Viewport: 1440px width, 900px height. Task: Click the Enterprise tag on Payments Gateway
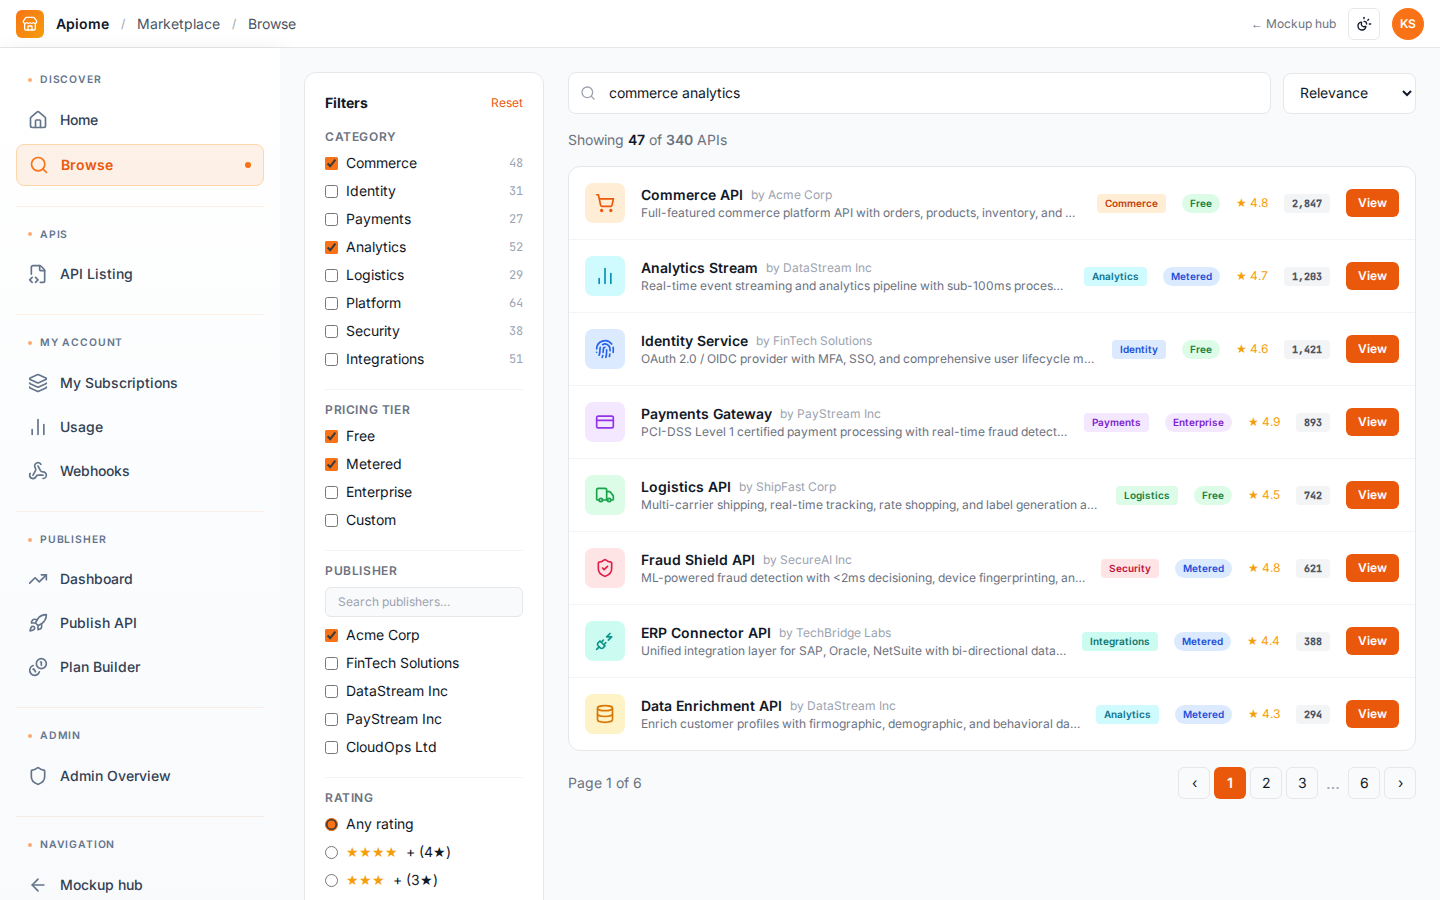click(1198, 422)
